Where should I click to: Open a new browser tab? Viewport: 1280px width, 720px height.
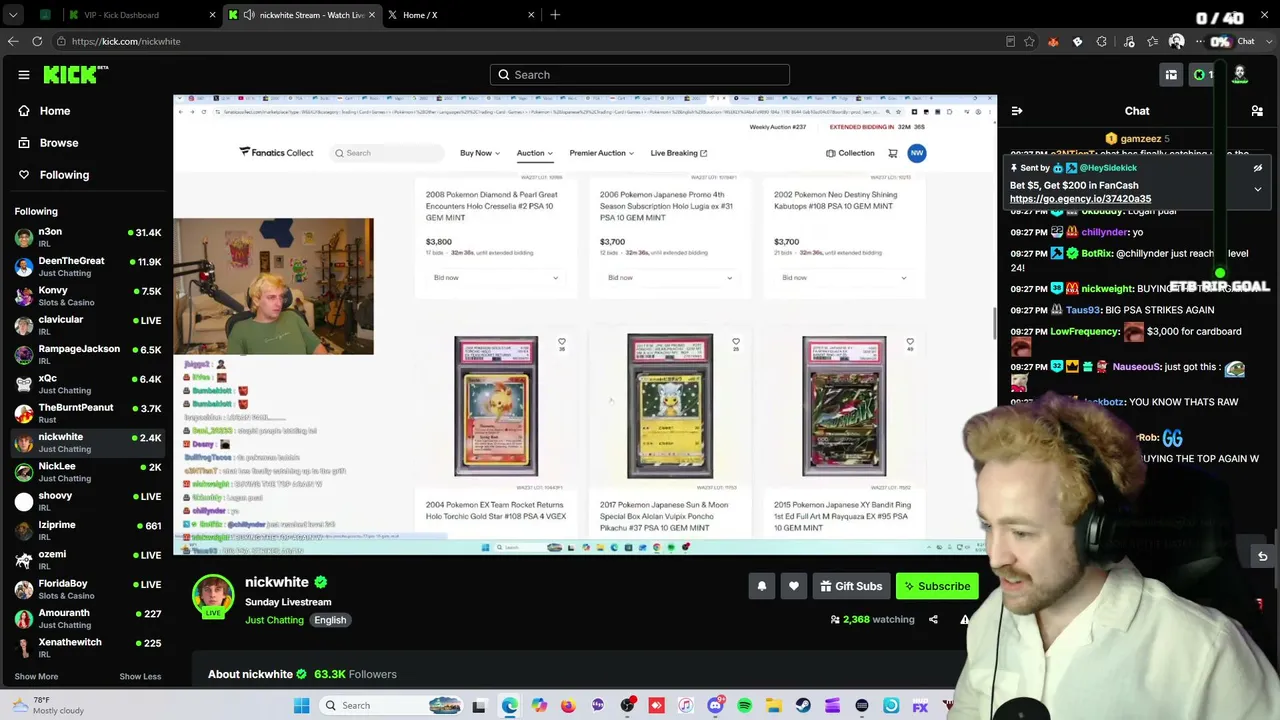[x=555, y=15]
